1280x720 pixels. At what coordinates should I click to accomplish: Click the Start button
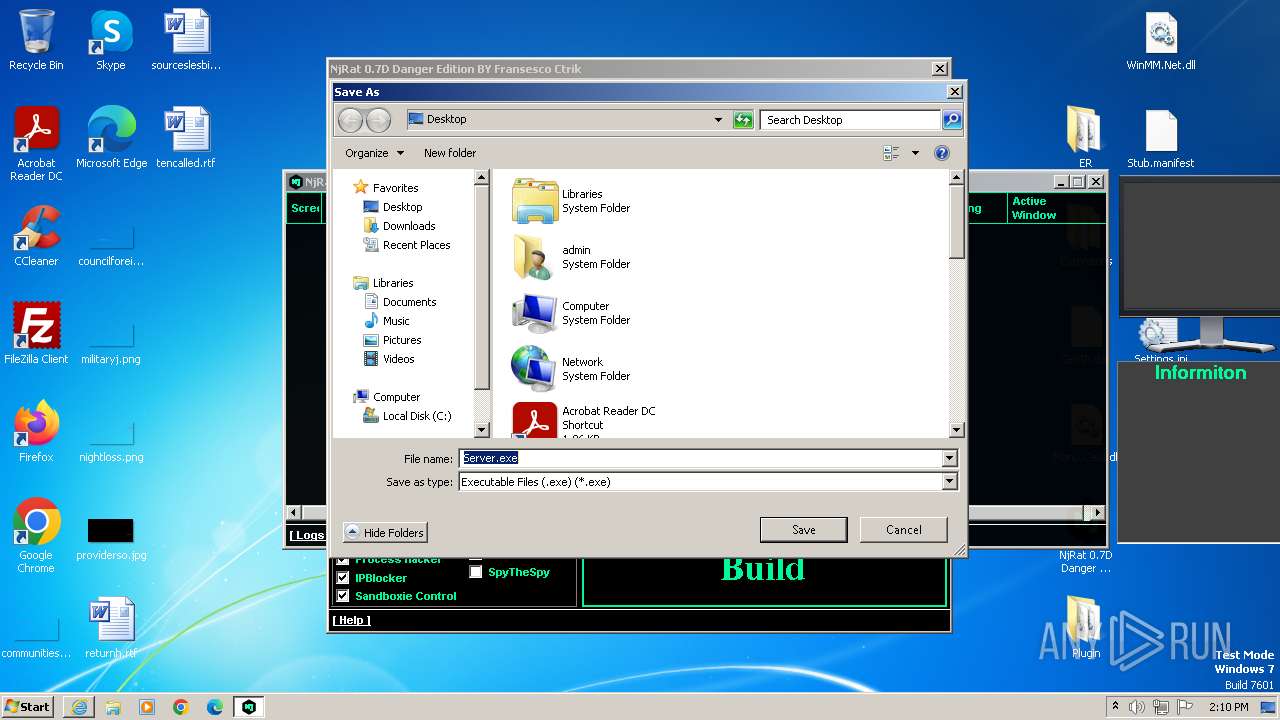tap(28, 707)
